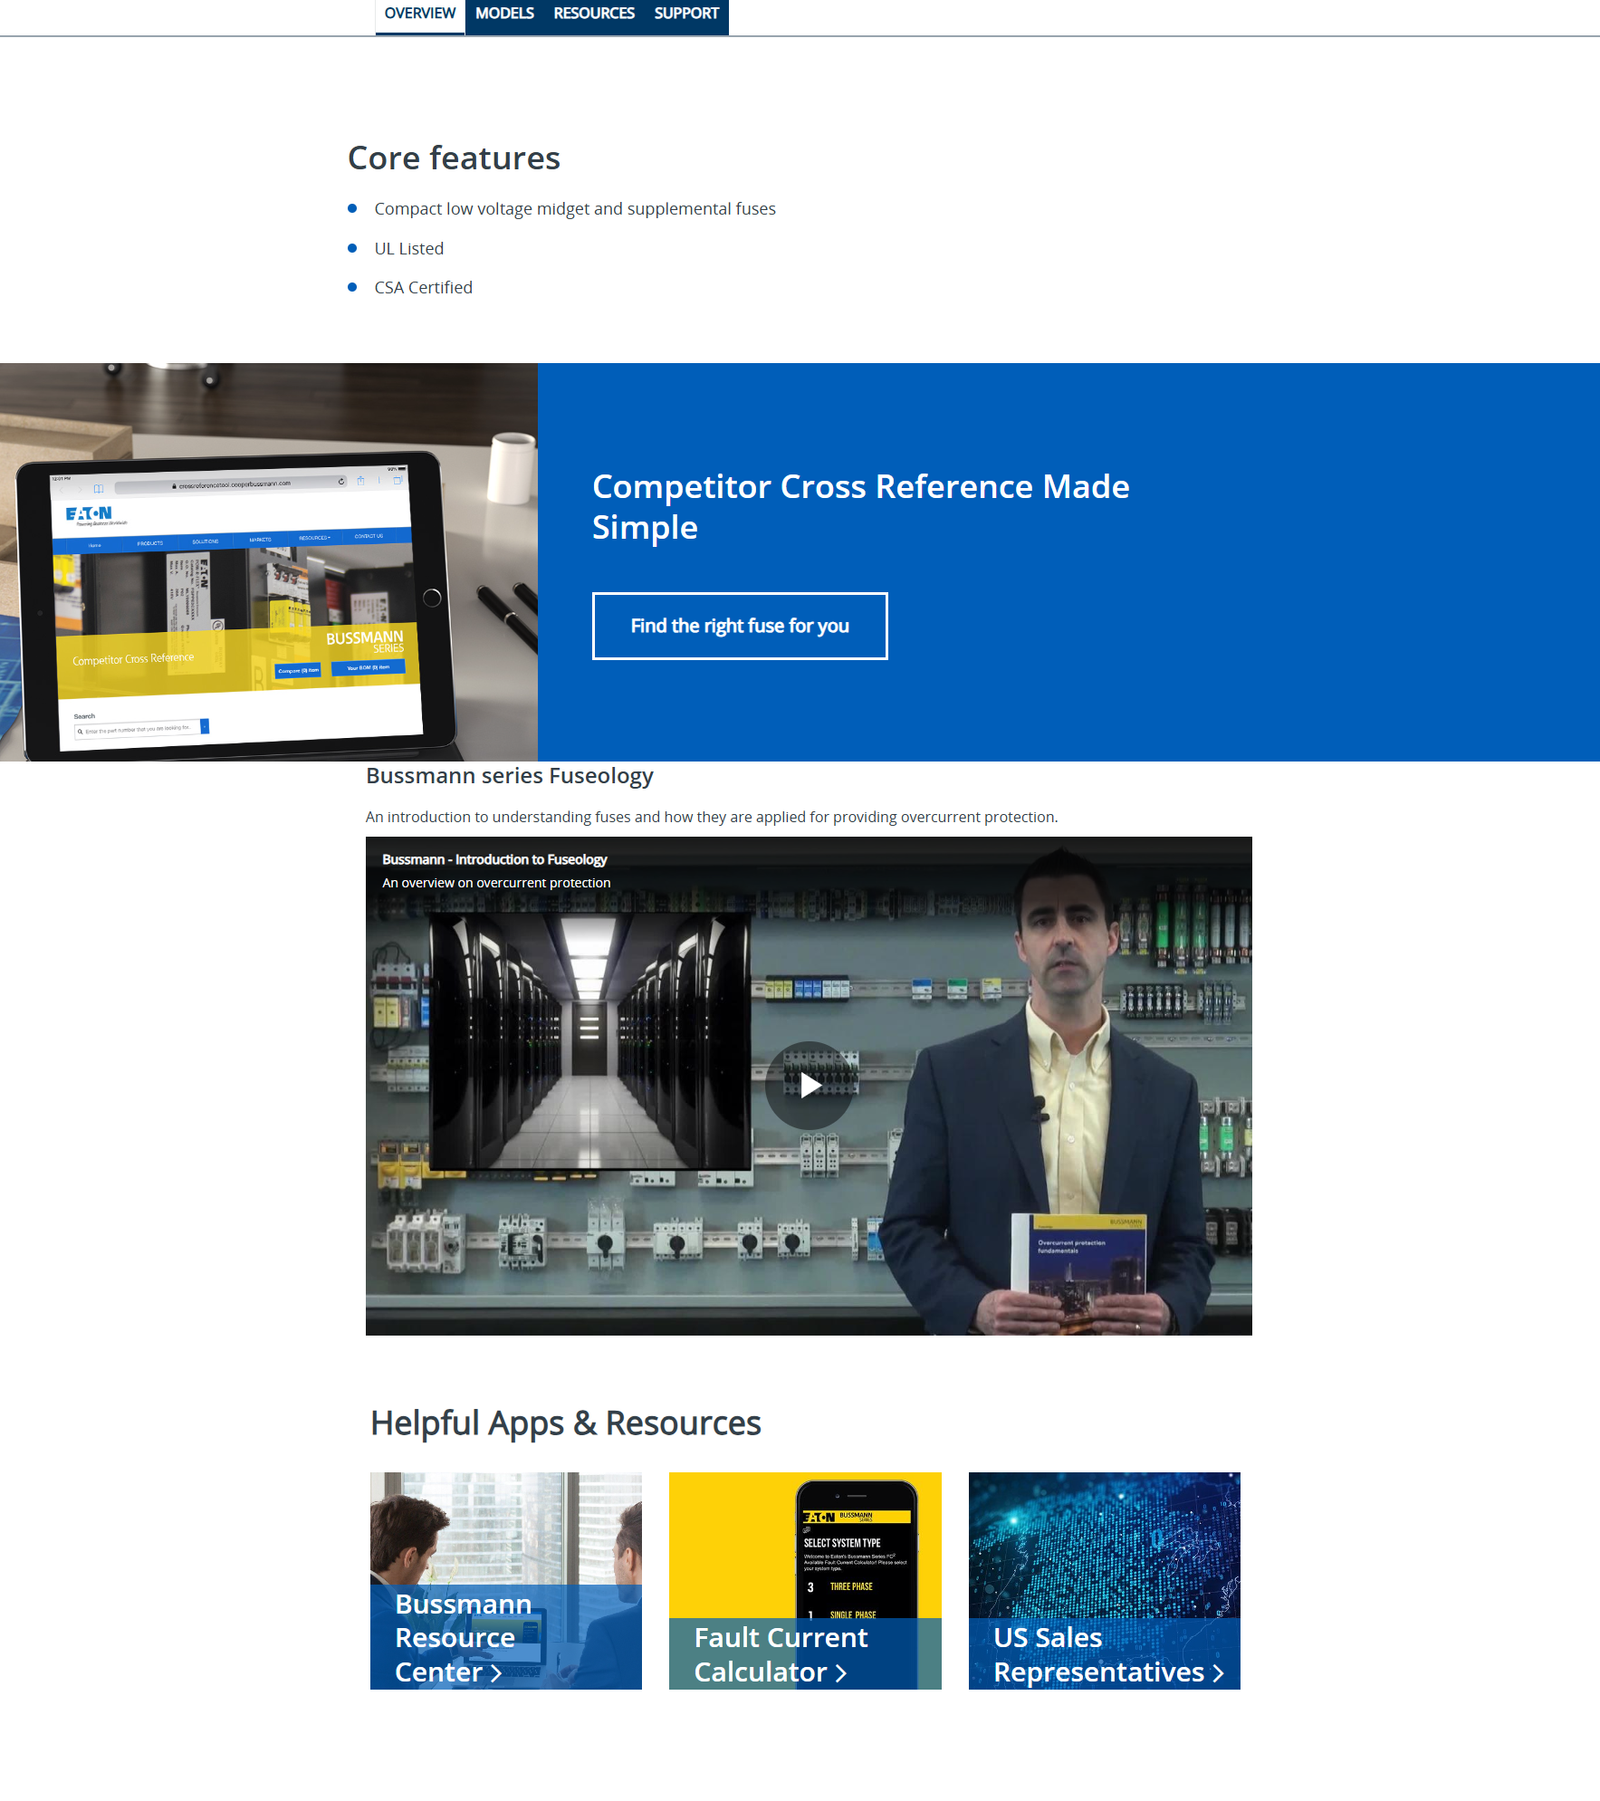Click the Bussmann series Fuseology heading
This screenshot has height=1801, width=1600.
pyautogui.click(x=509, y=776)
